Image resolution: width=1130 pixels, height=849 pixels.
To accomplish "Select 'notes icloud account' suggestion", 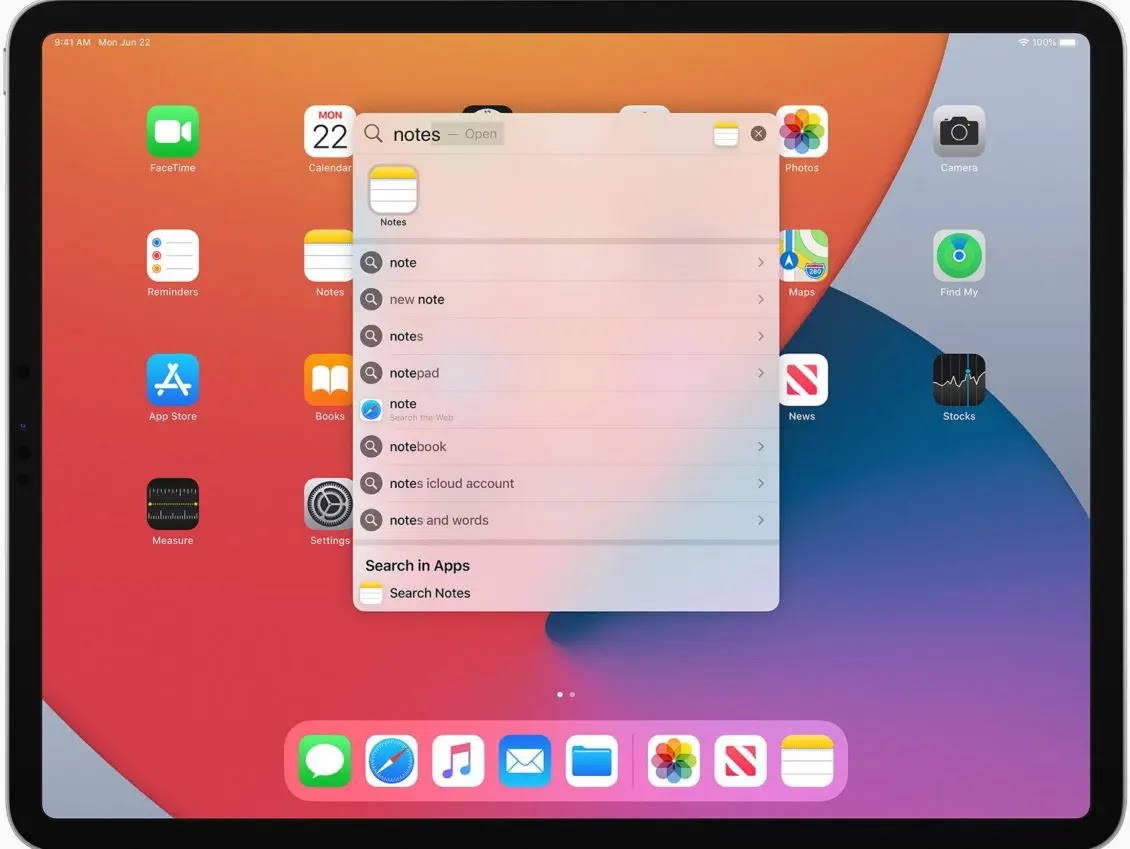I will pos(566,483).
